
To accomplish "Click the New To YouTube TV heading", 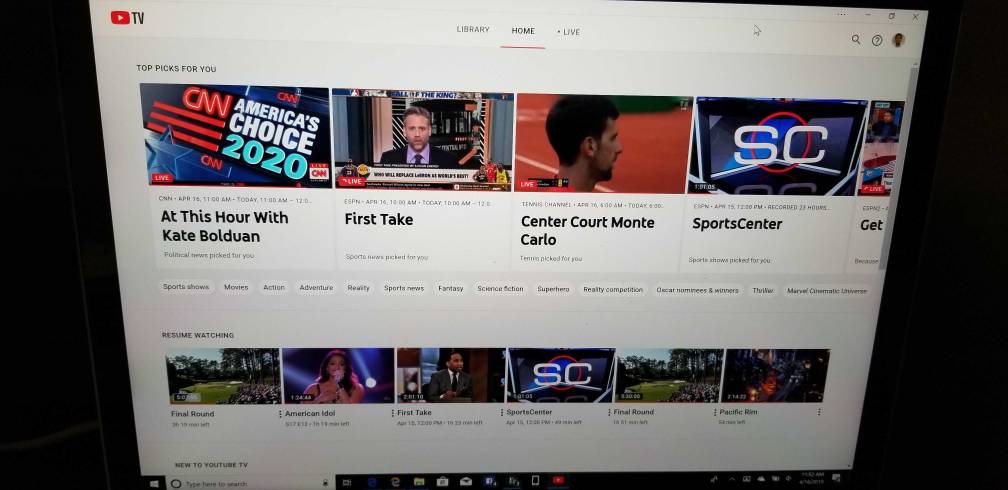I will pos(212,464).
